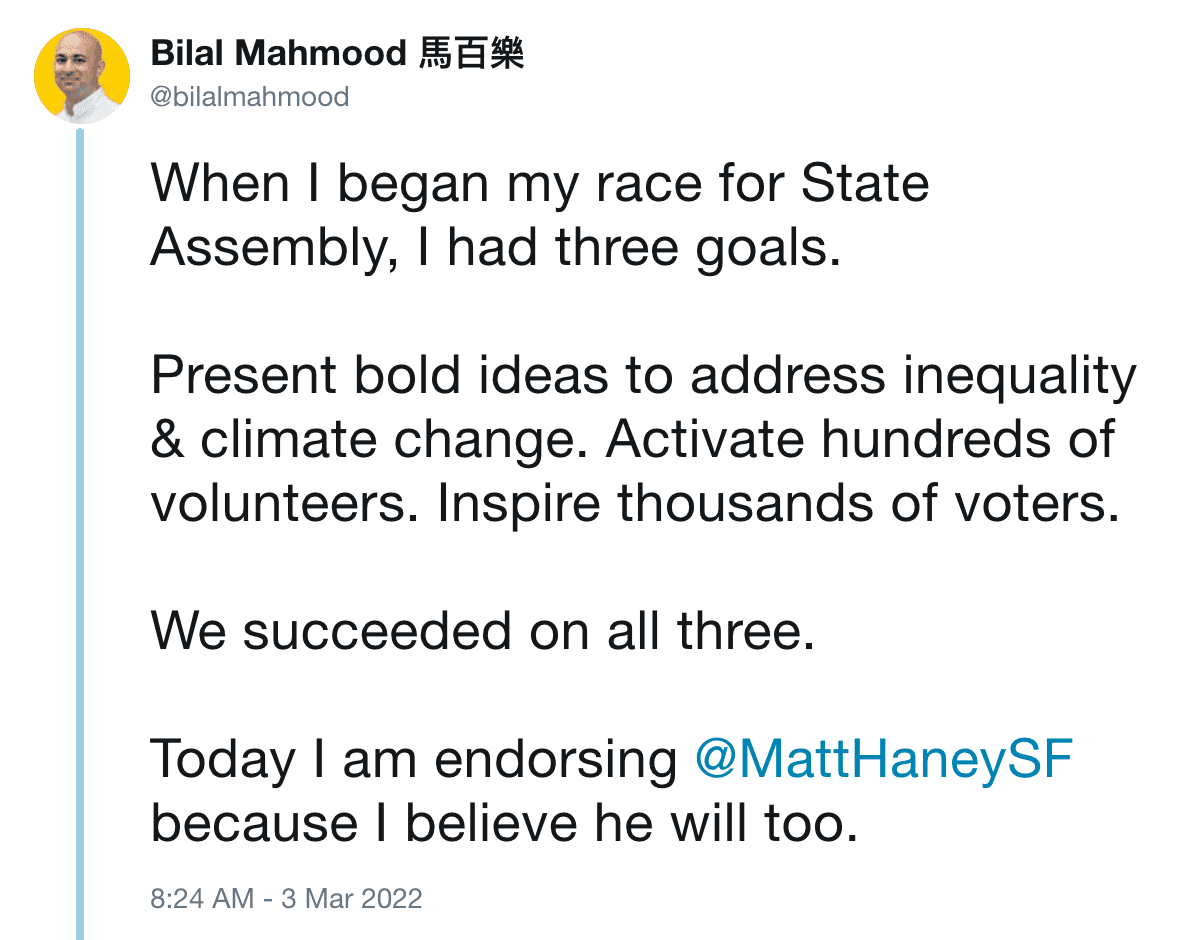Click the sentence 'We succeeded on all three.'

tap(483, 632)
